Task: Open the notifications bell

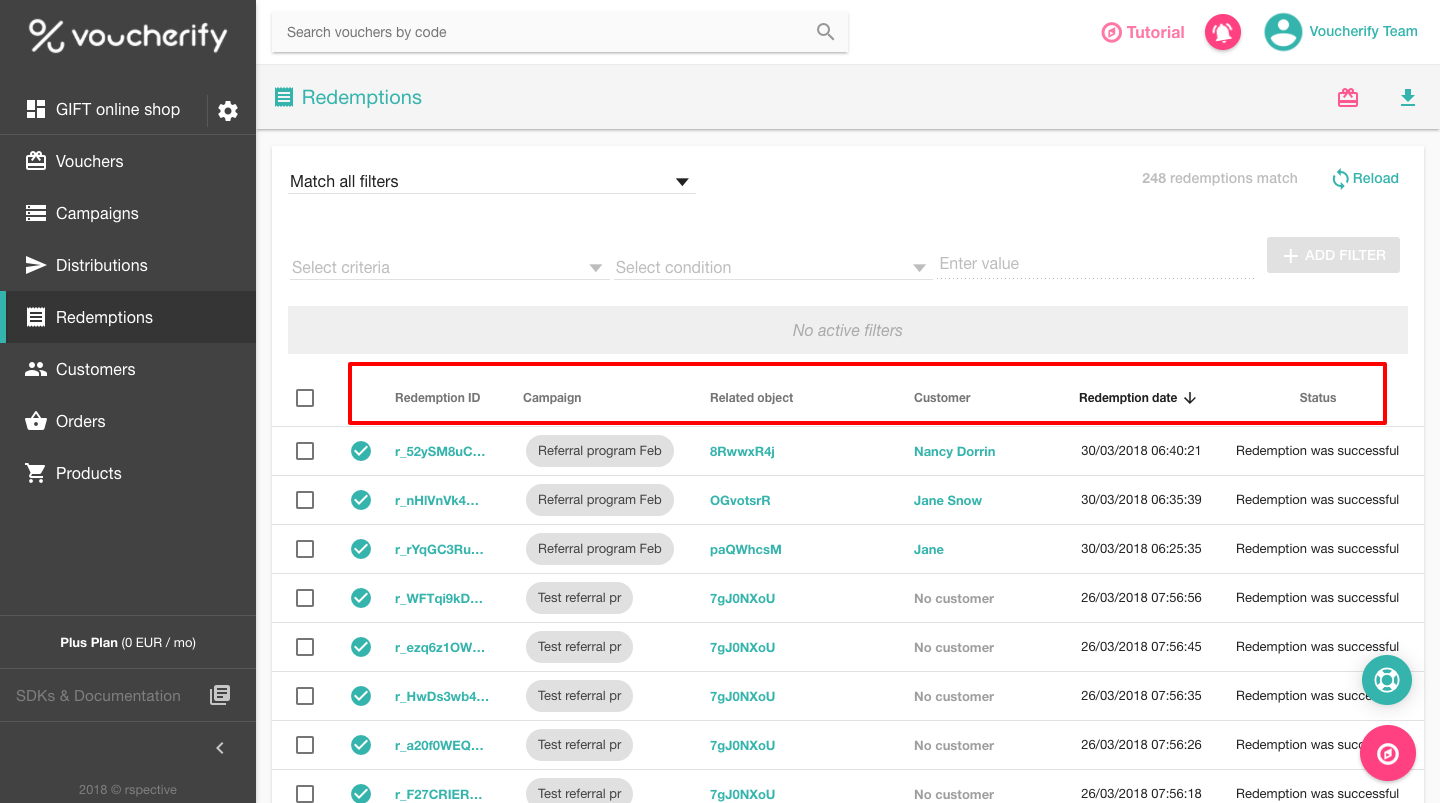Action: 1222,32
